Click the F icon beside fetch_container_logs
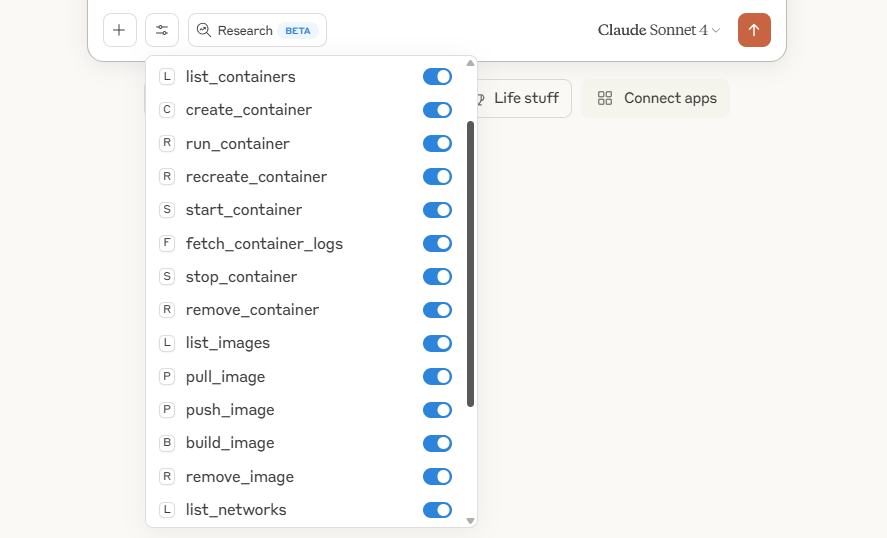Viewport: 887px width, 538px height. pos(167,243)
